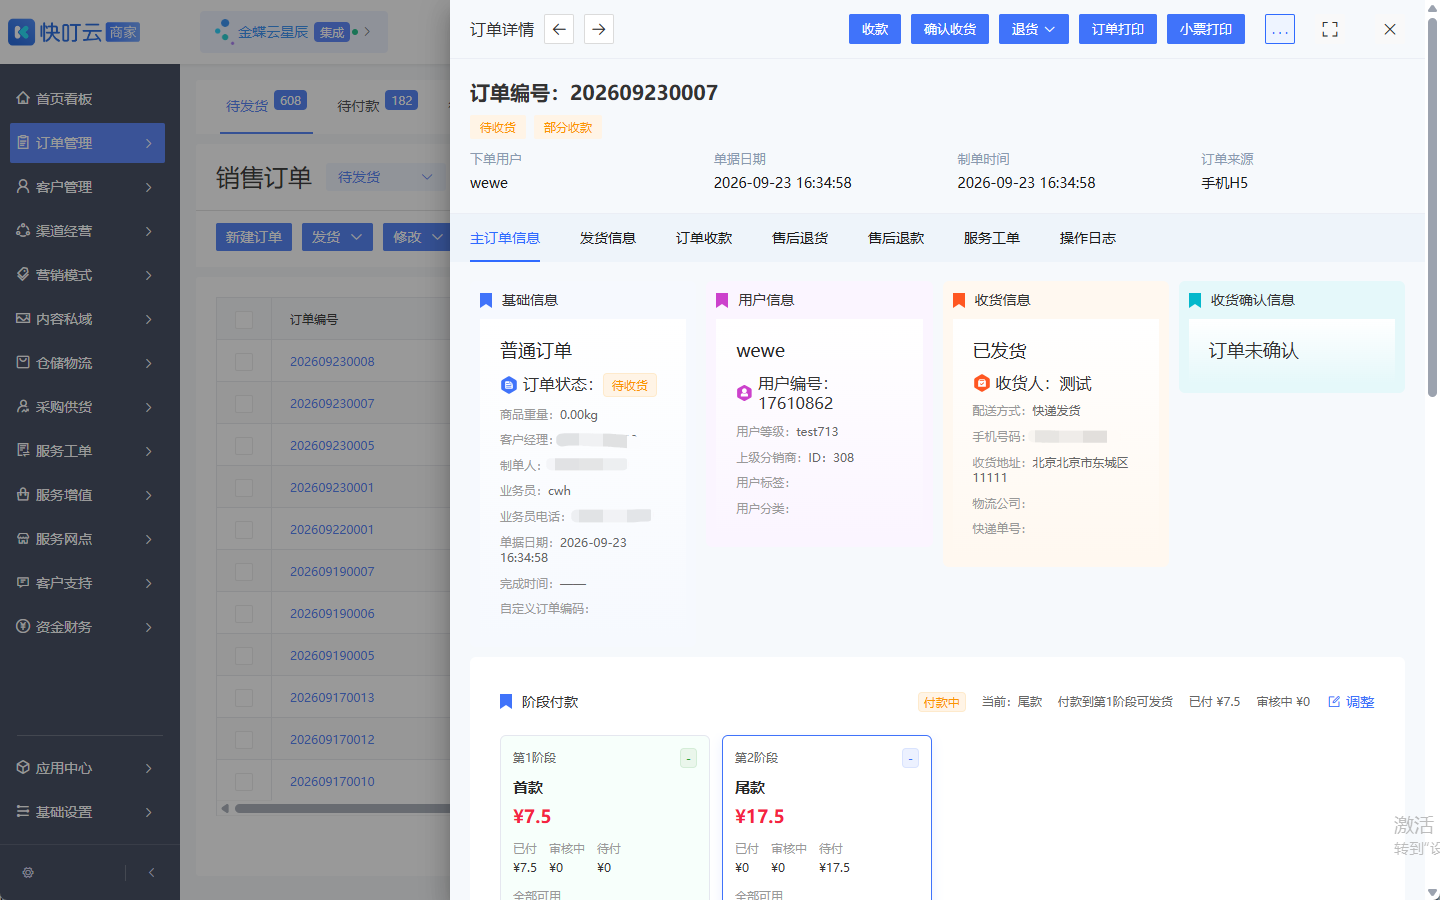The image size is (1440, 900).
Task: Select the 待付款 182 tab
Action: click(x=377, y=103)
